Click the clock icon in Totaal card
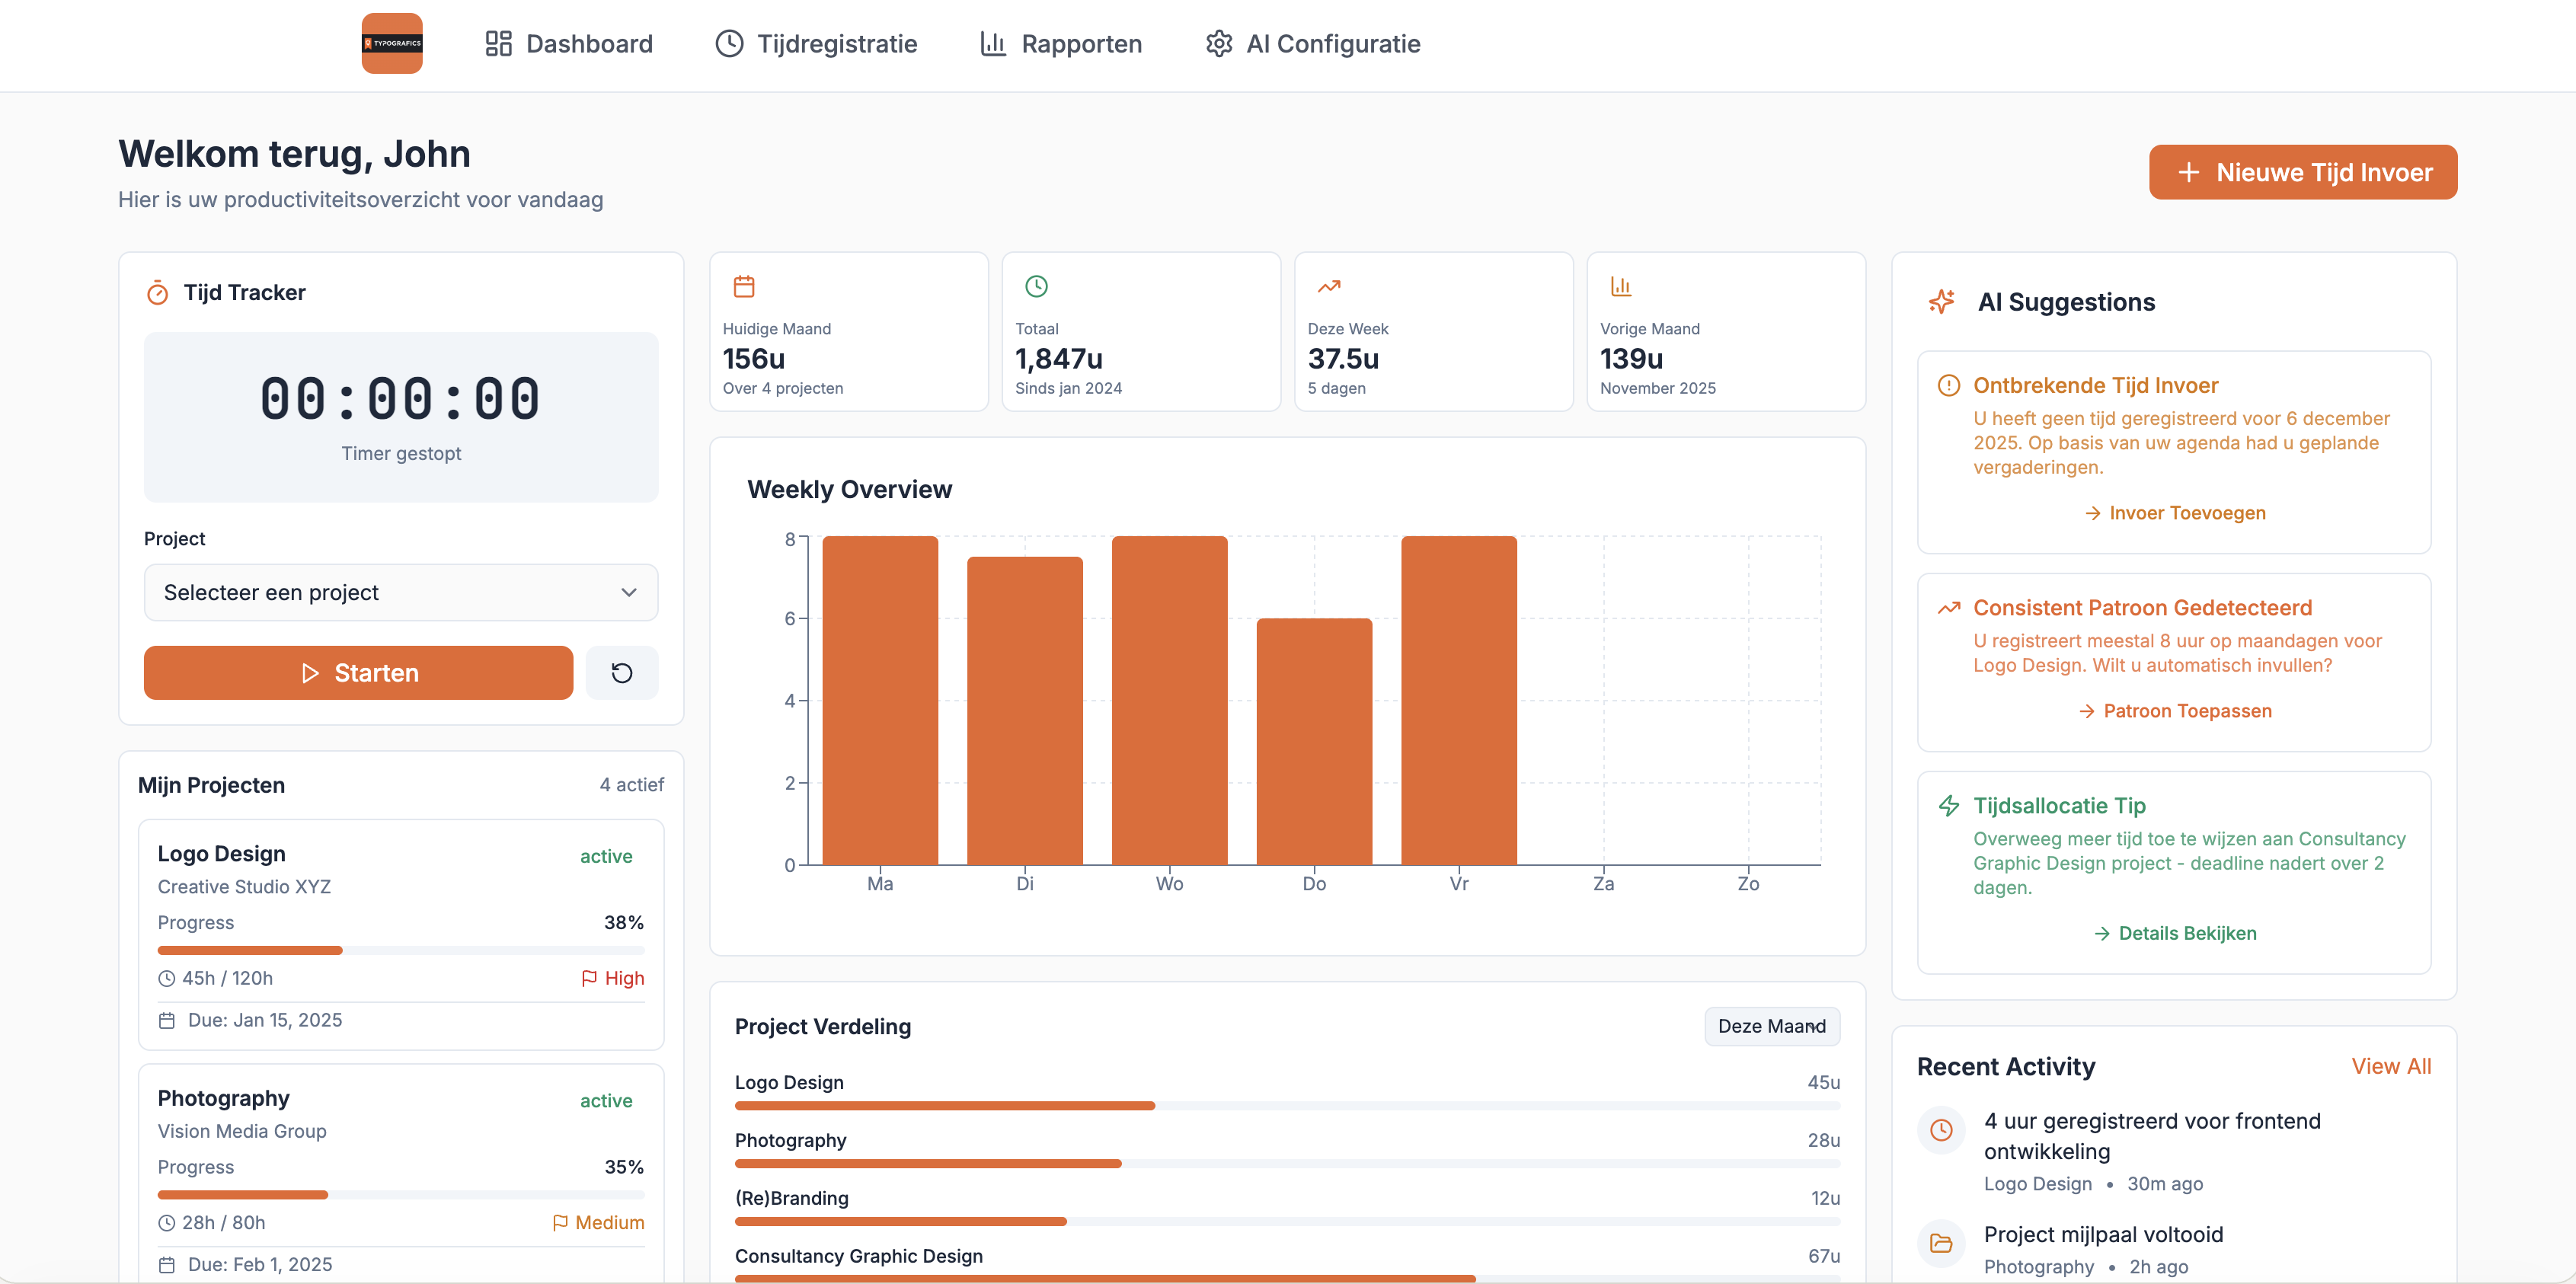This screenshot has height=1284, width=2576. tap(1036, 287)
